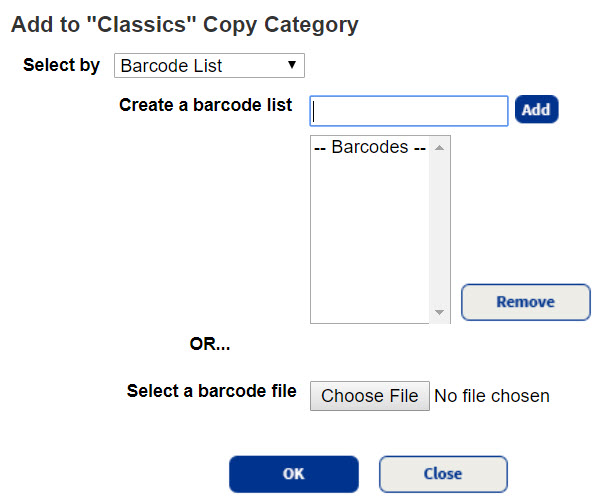Viewport: 615px width, 503px height.
Task: Click the barcode list scroll down arrow
Action: click(x=440, y=313)
